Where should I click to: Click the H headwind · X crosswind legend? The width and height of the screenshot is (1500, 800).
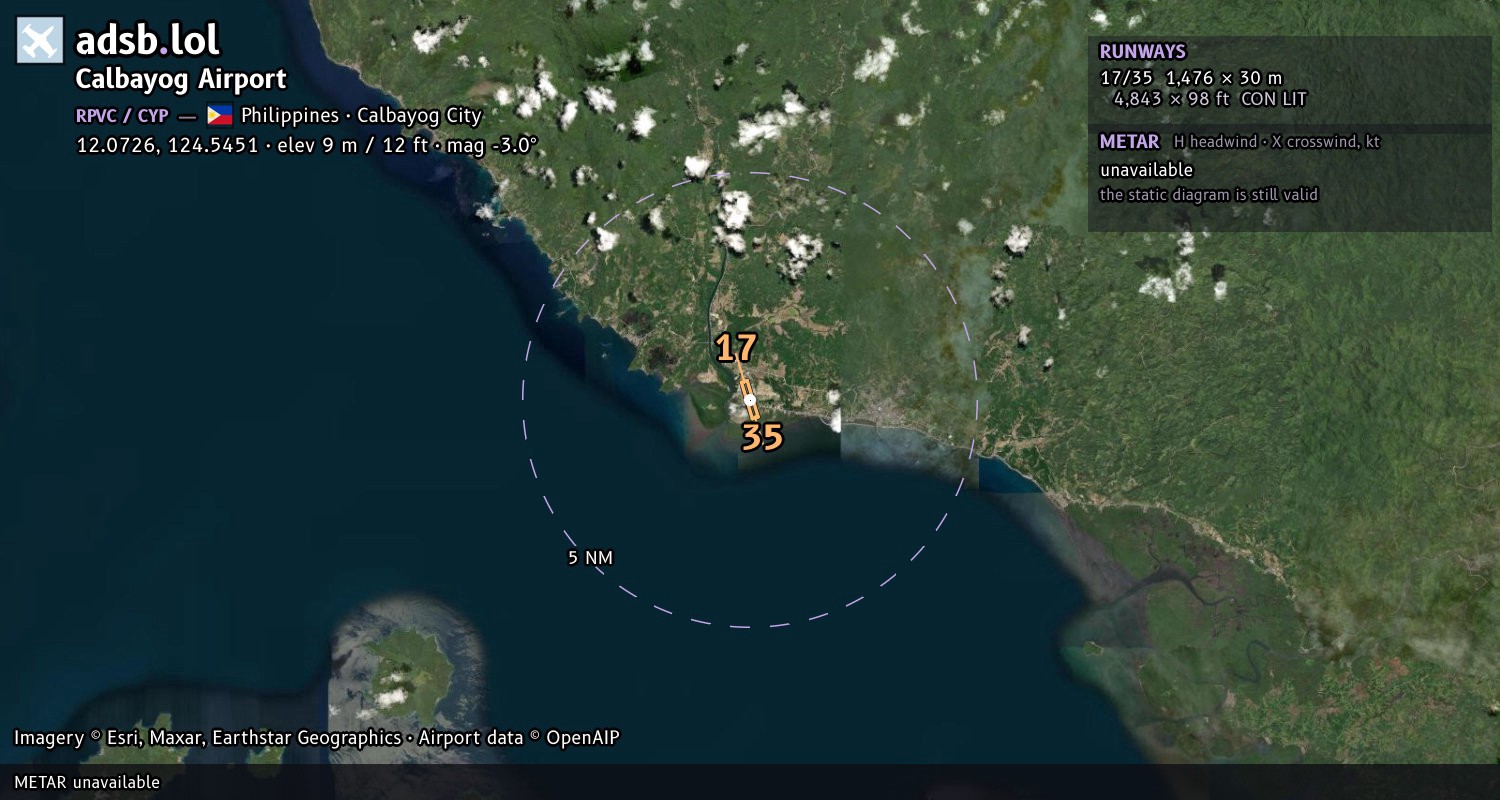[x=1277, y=142]
